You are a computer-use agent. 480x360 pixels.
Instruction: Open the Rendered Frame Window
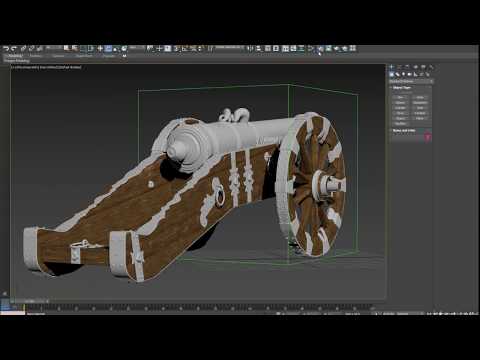click(x=328, y=49)
